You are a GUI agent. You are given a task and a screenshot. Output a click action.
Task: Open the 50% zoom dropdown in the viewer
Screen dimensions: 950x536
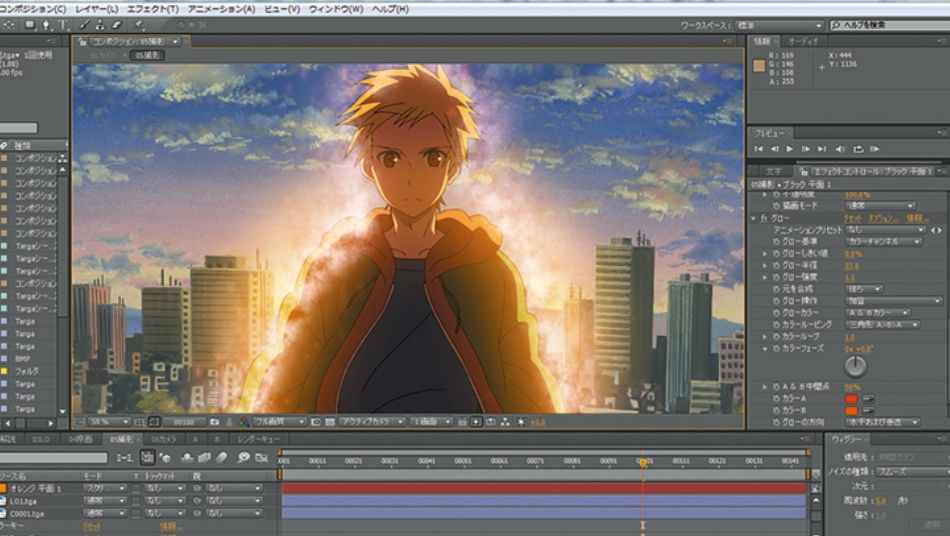tap(110, 422)
